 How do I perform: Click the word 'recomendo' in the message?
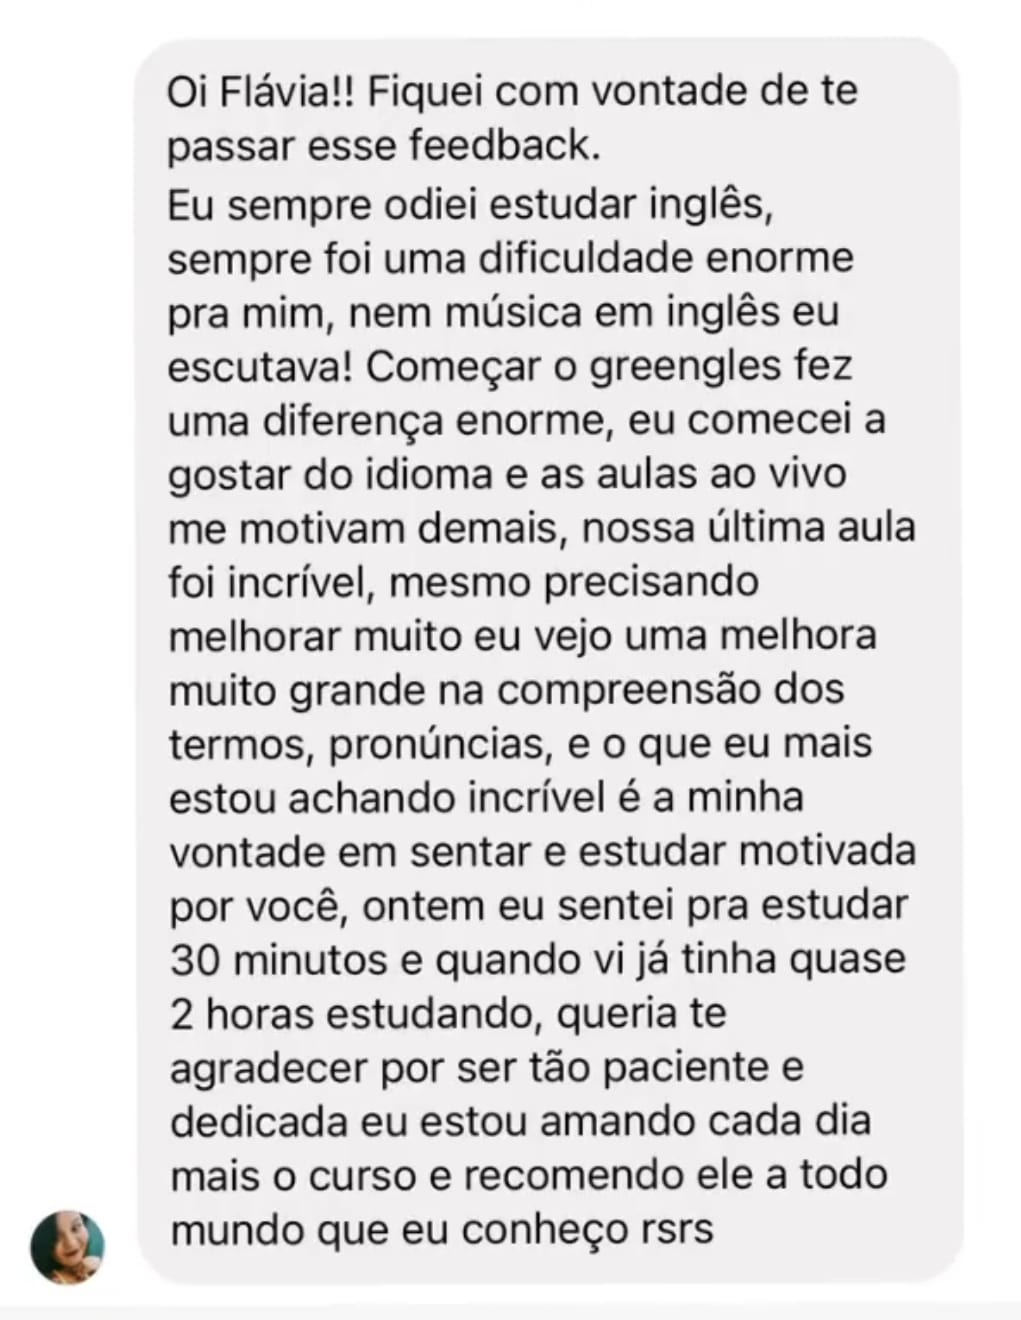click(x=569, y=1177)
